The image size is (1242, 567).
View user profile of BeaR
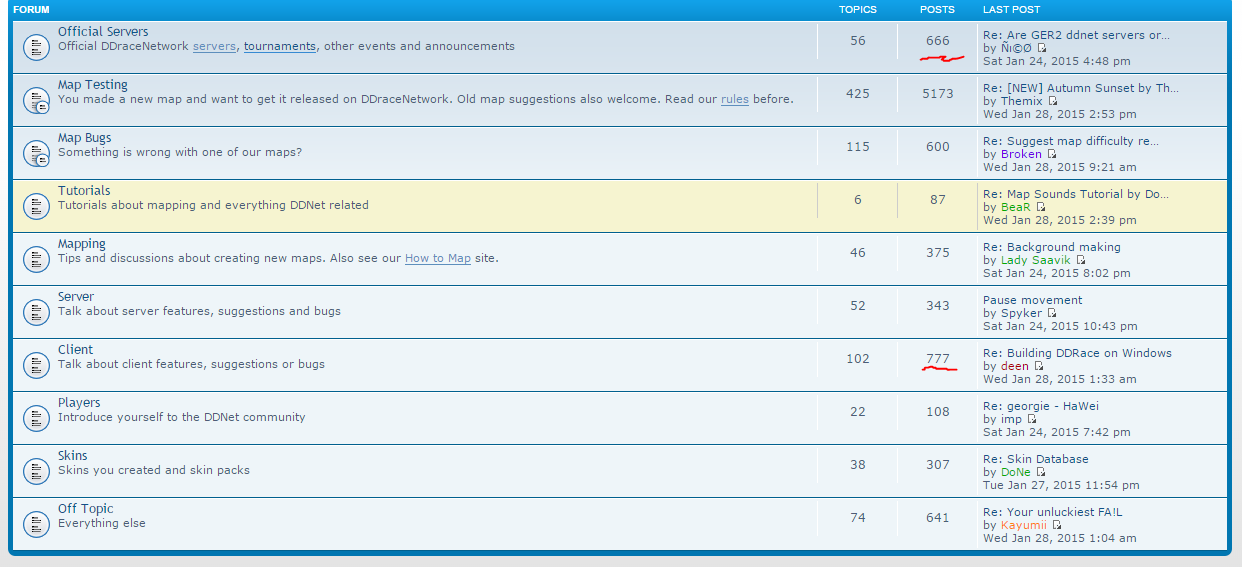tap(1015, 207)
